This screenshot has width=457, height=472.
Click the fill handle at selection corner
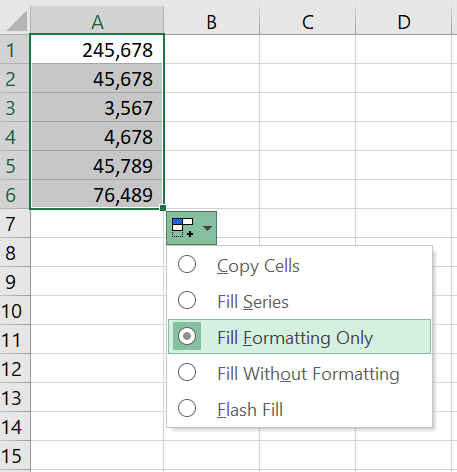point(163,208)
